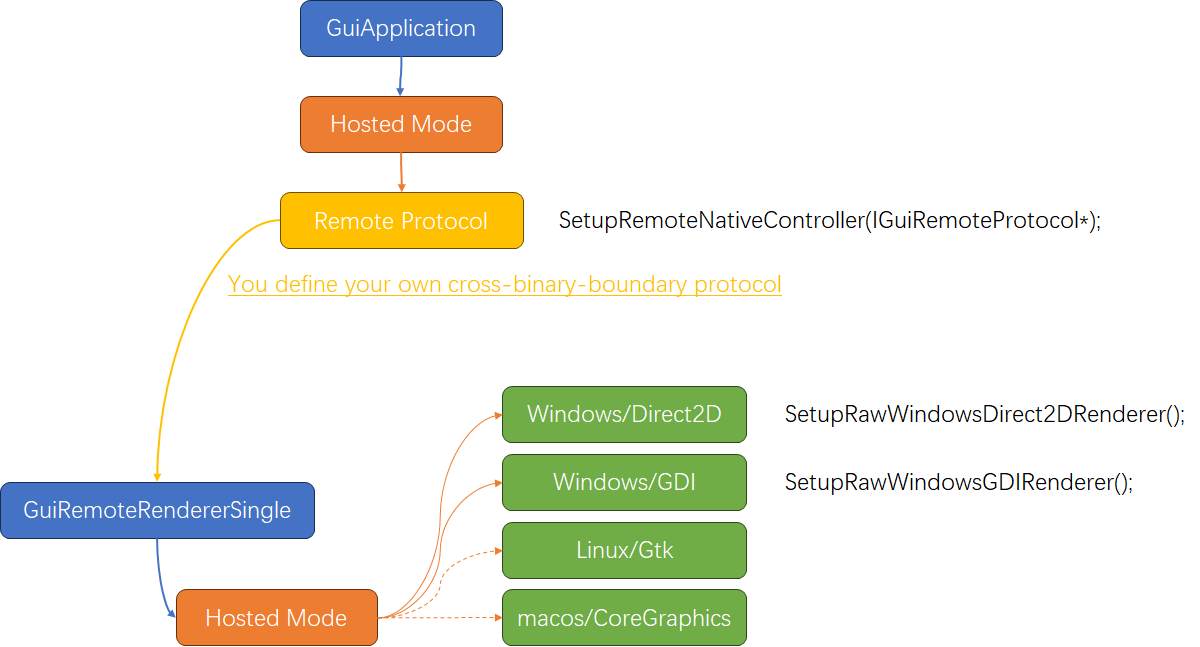Image resolution: width=1200 pixels, height=647 pixels.
Task: Click the SetupRawWindowsGDIRenderer text
Action: coord(959,482)
